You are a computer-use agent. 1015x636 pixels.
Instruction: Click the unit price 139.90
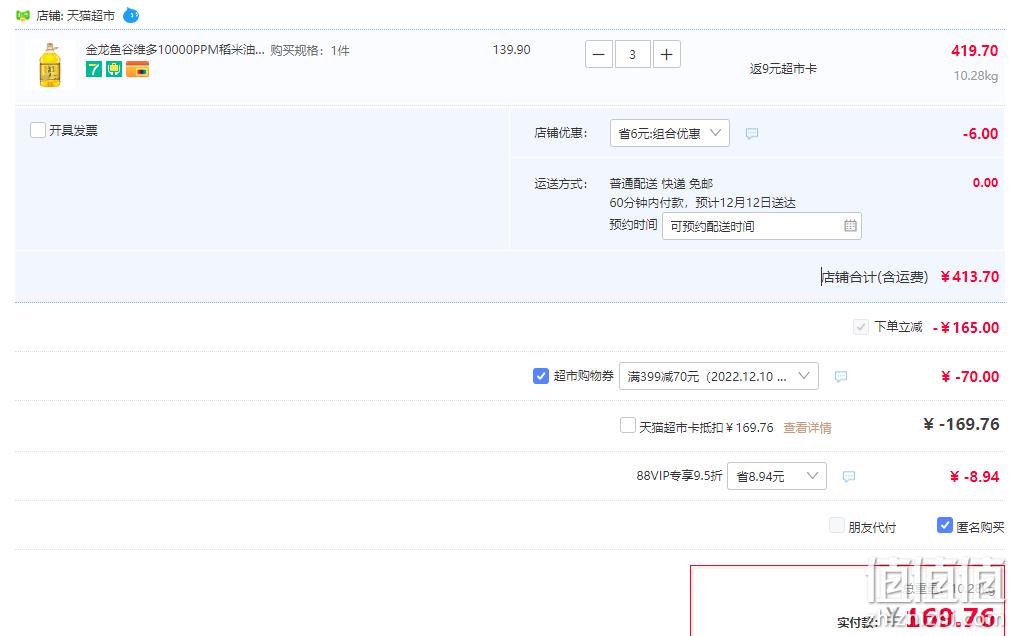pyautogui.click(x=511, y=50)
